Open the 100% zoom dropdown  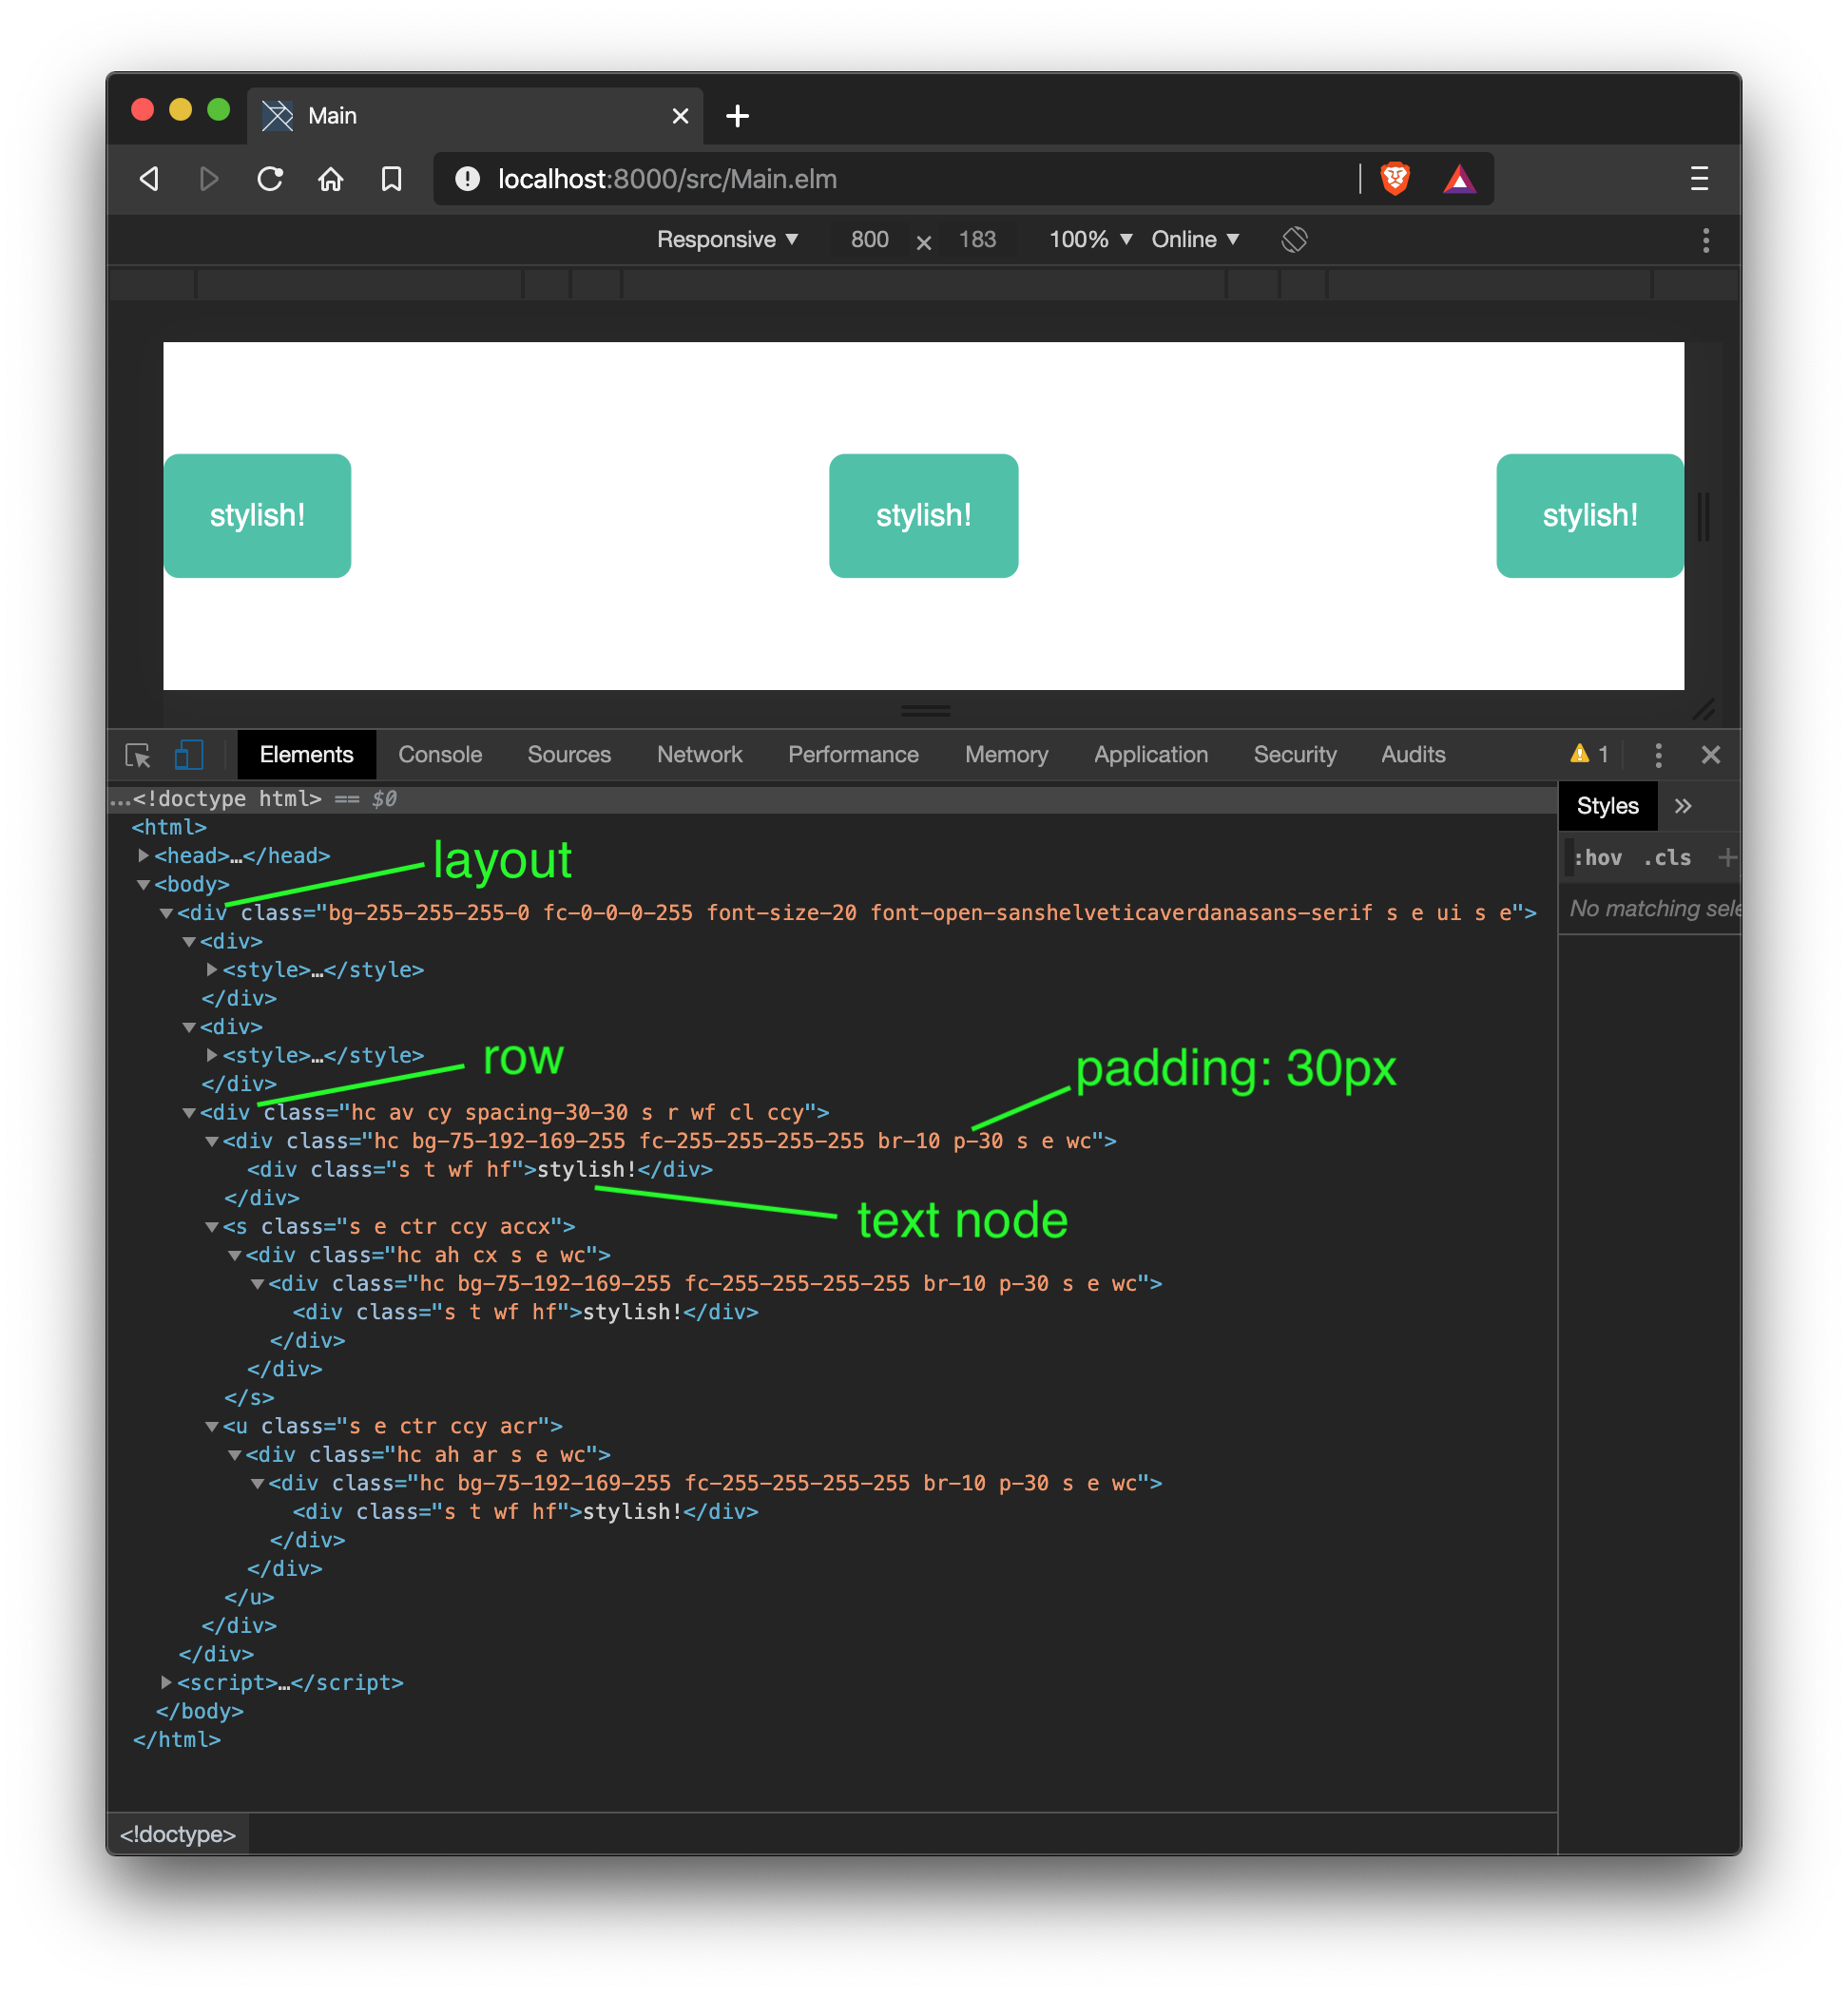1090,239
